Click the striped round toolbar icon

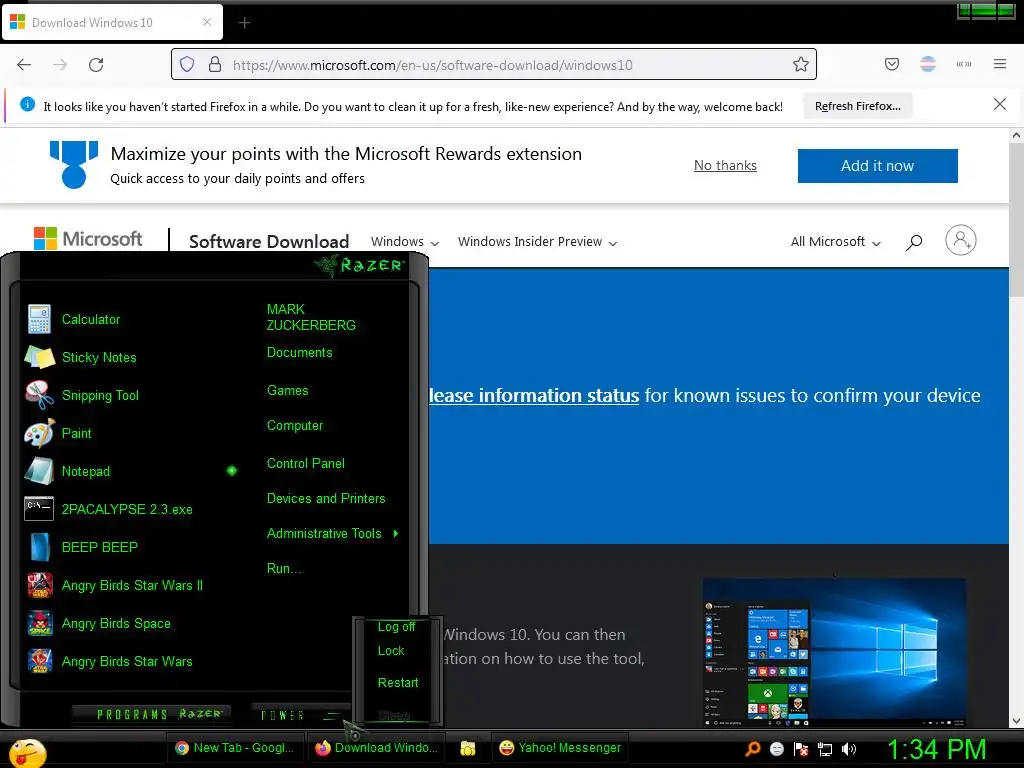[927, 64]
